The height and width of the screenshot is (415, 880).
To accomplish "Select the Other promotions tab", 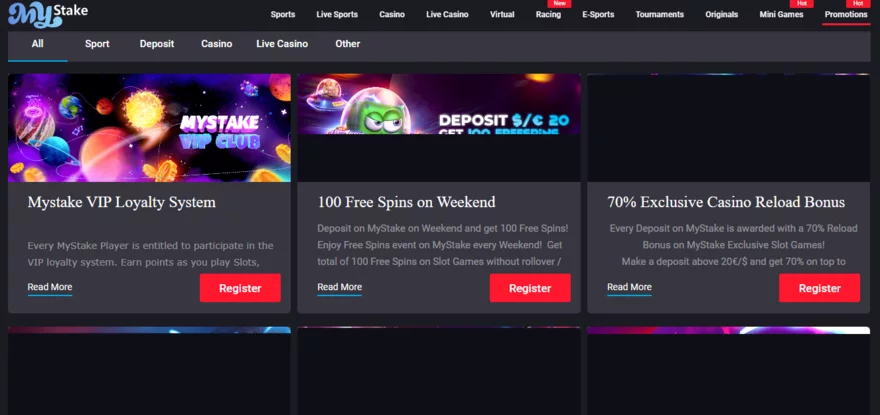I will (x=347, y=44).
